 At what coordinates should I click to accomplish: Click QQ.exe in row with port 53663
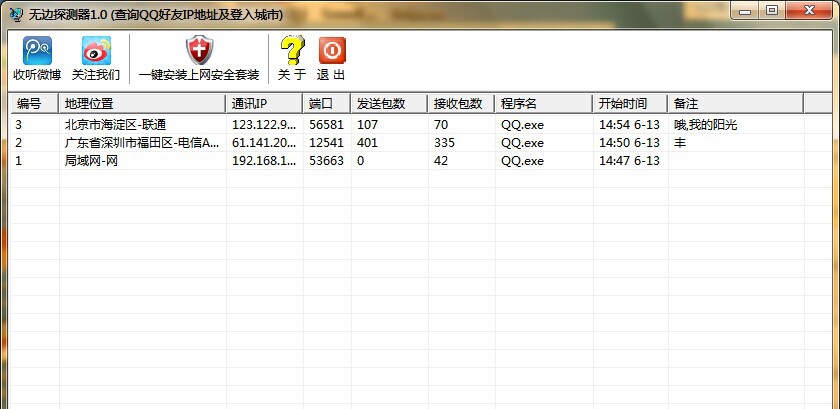(x=522, y=161)
